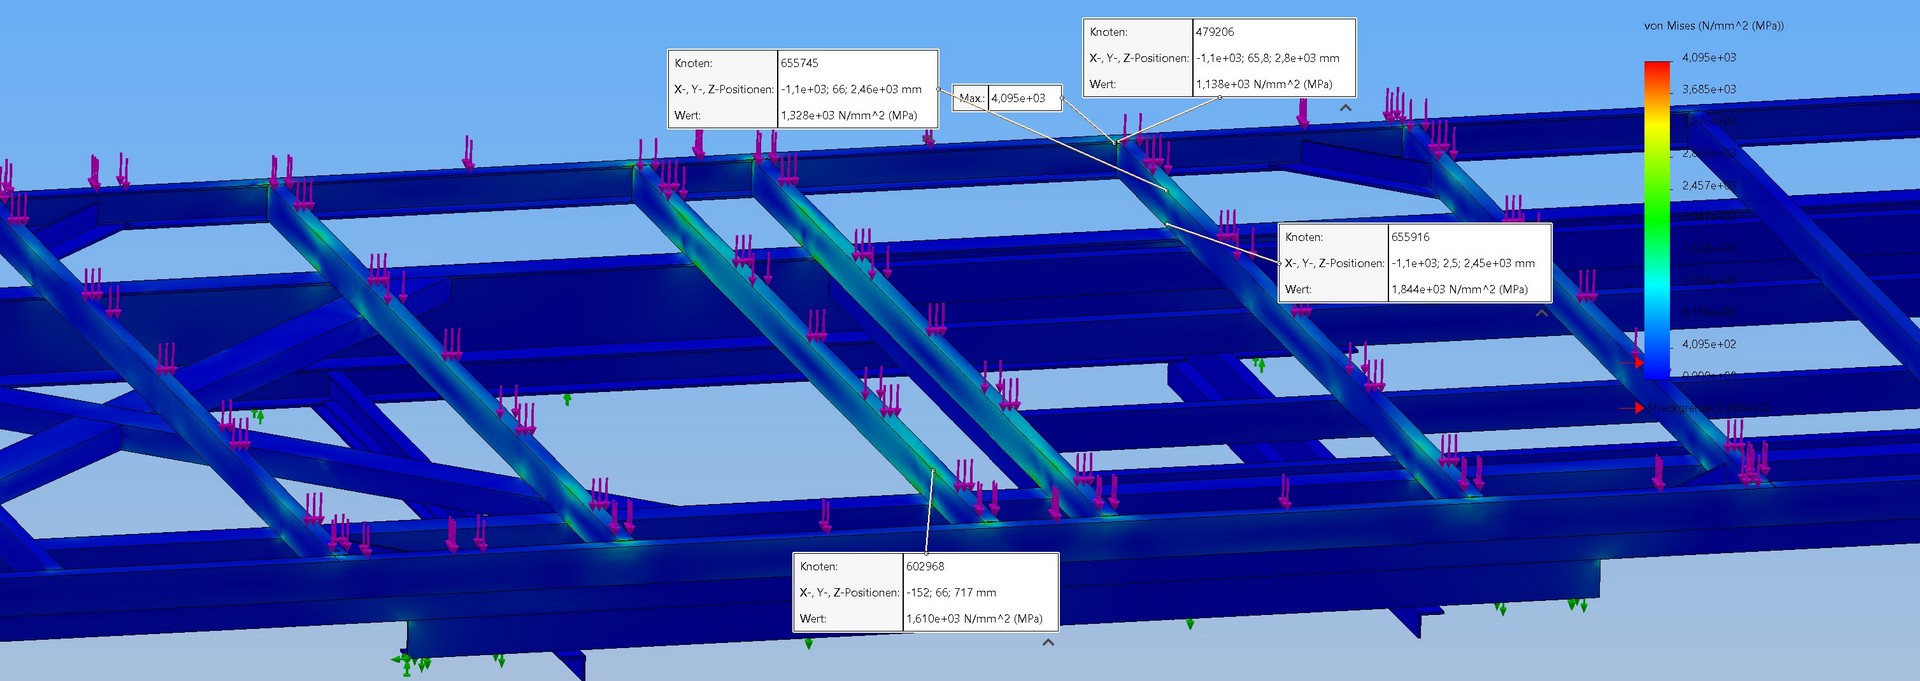The height and width of the screenshot is (681, 1920).
Task: Open the von Mises legend title
Action: [1713, 26]
